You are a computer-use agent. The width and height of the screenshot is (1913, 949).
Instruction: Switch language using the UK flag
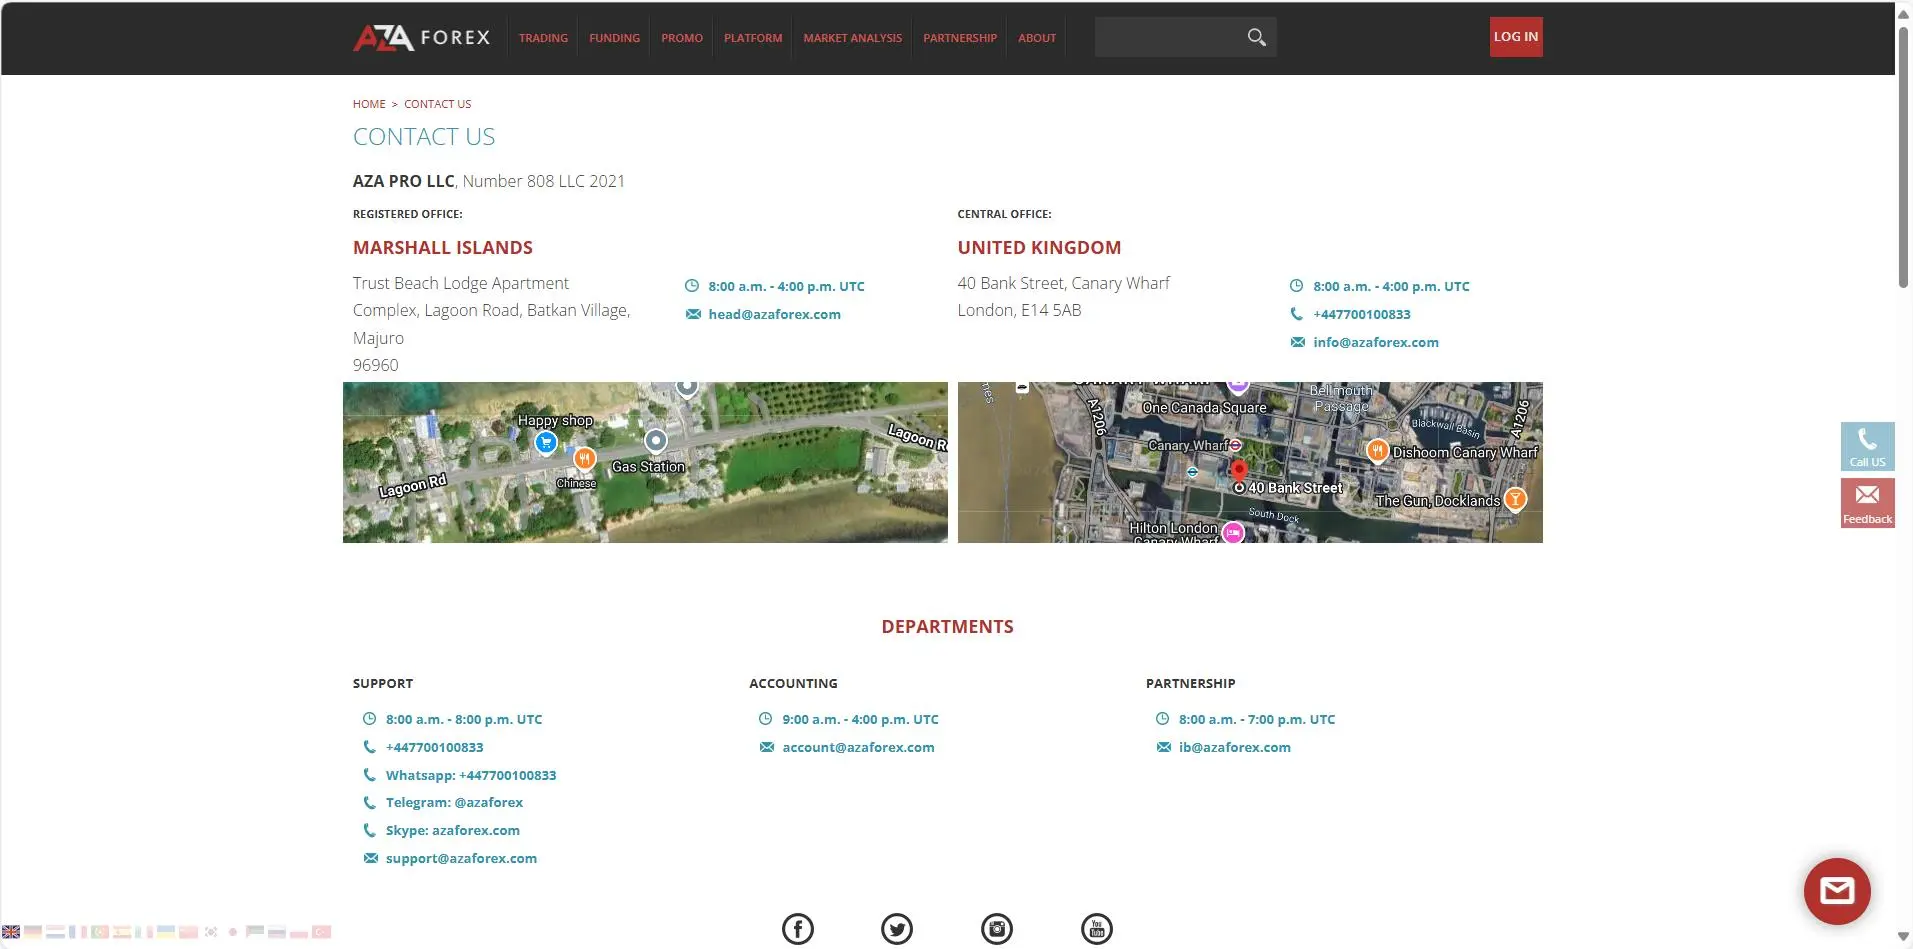tap(11, 932)
